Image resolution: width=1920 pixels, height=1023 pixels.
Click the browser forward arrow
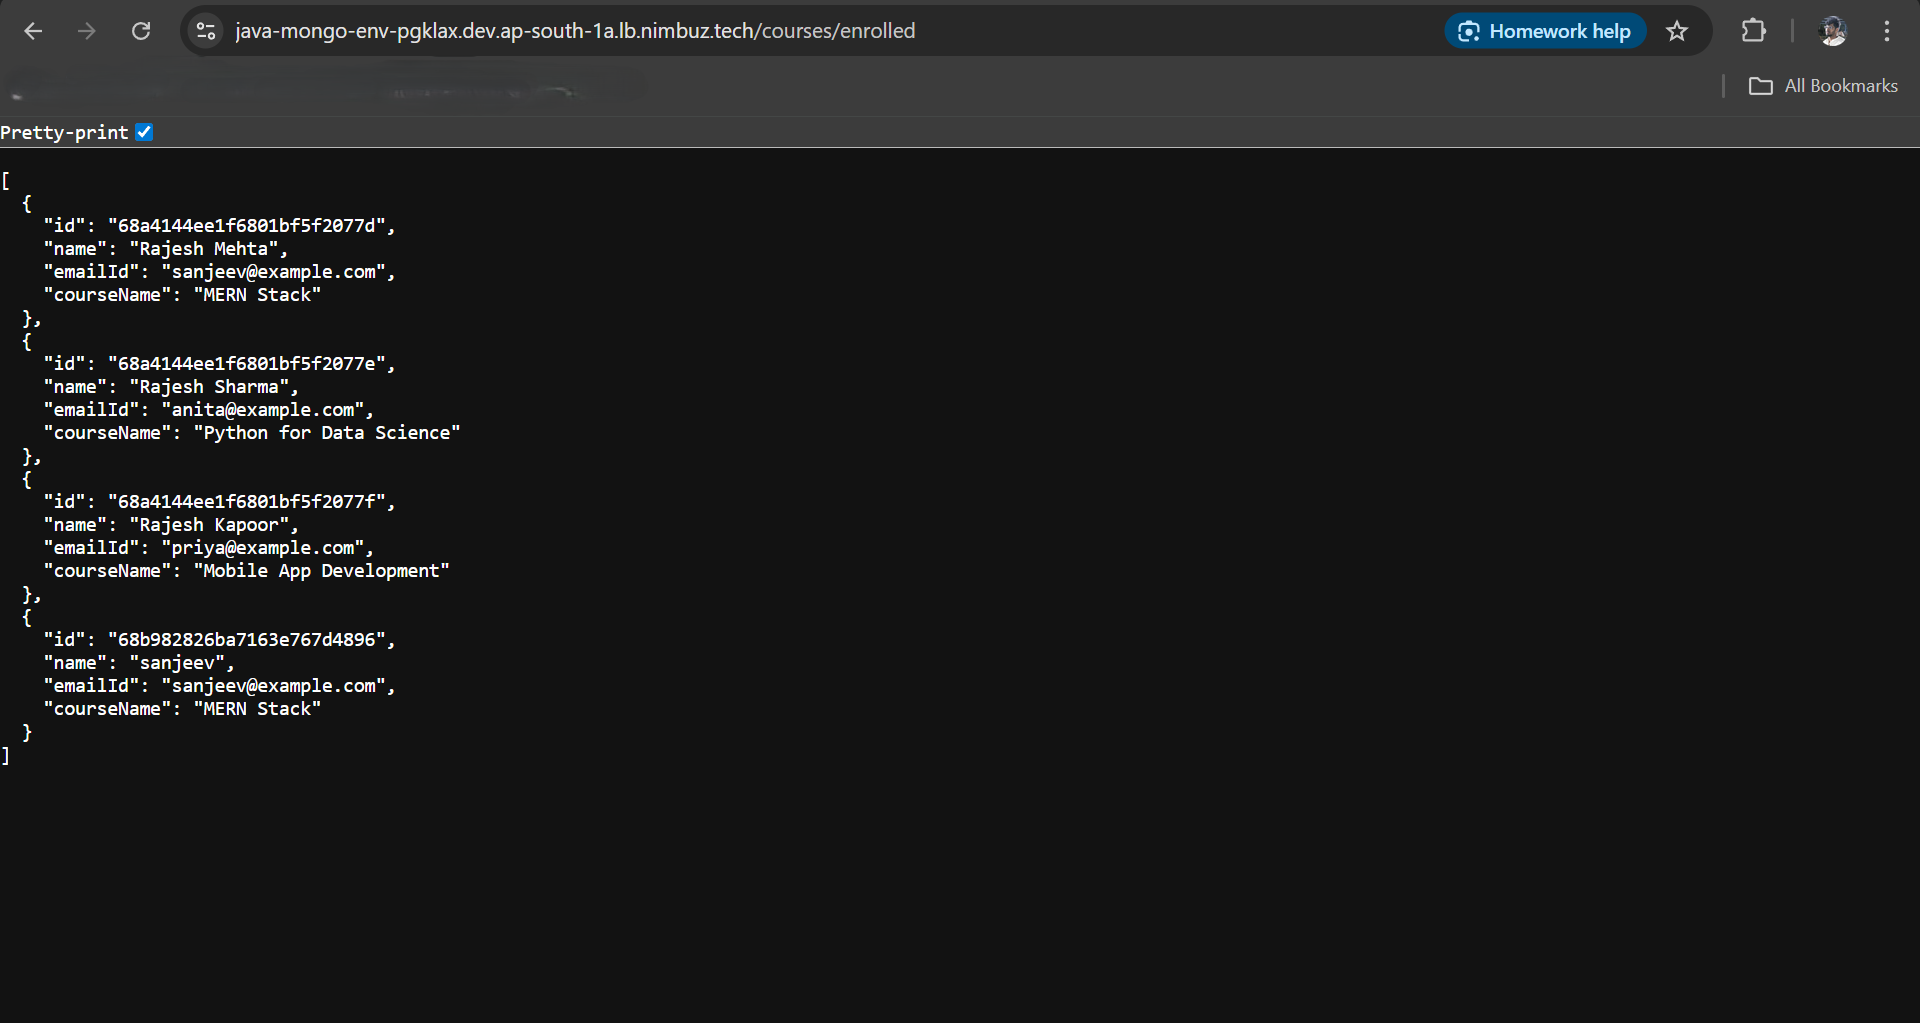coord(87,31)
